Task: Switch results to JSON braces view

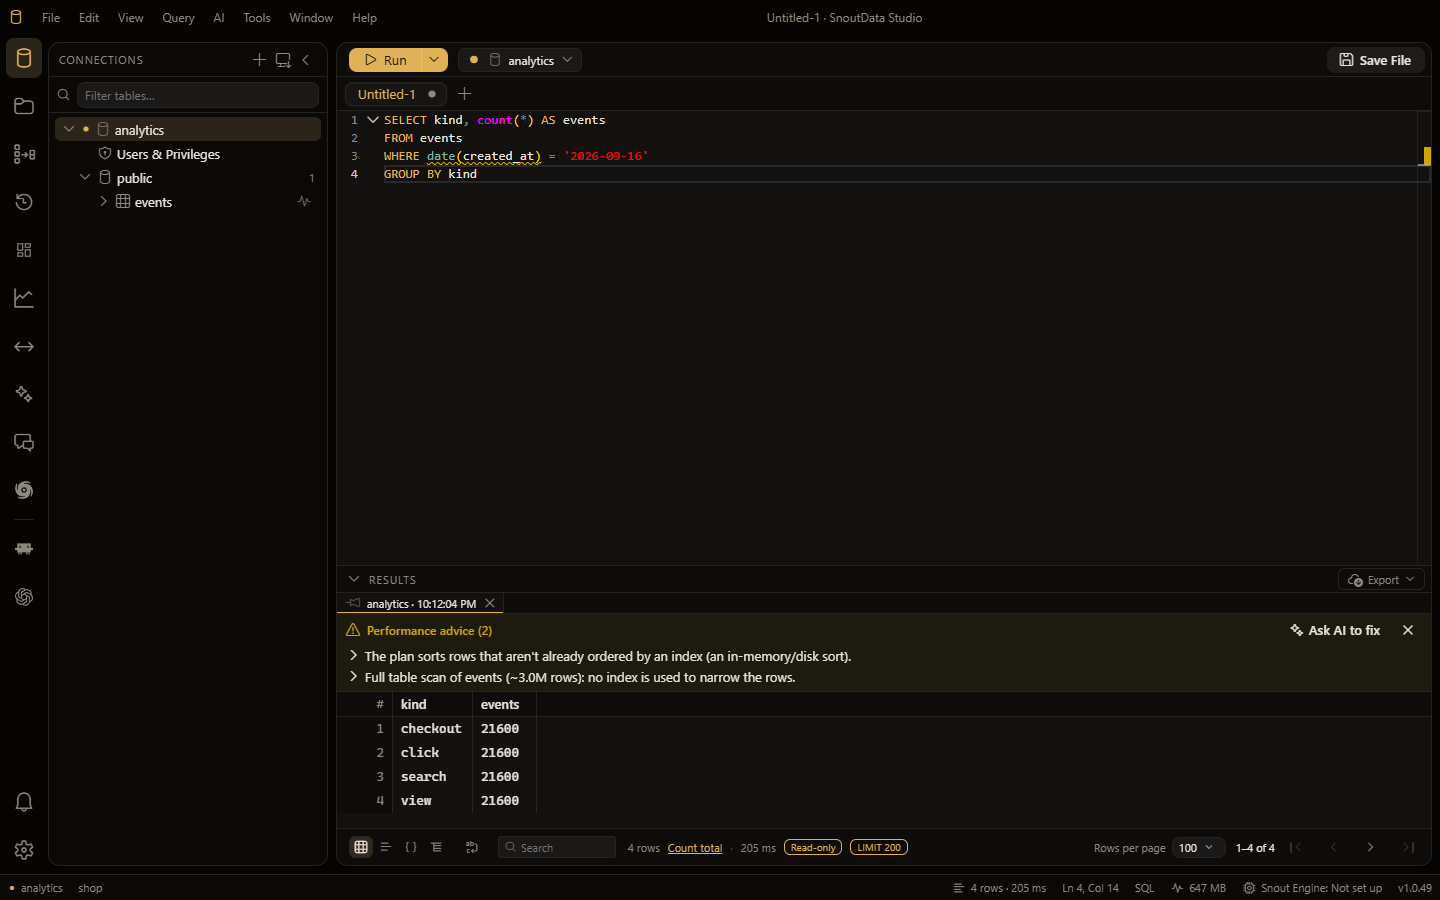Action: coord(411,847)
